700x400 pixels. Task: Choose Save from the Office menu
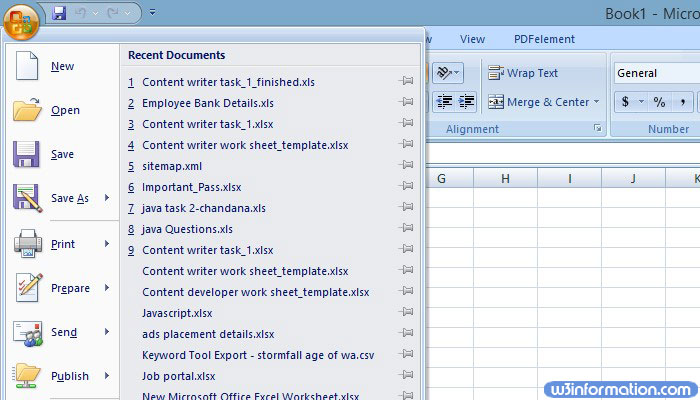click(62, 154)
